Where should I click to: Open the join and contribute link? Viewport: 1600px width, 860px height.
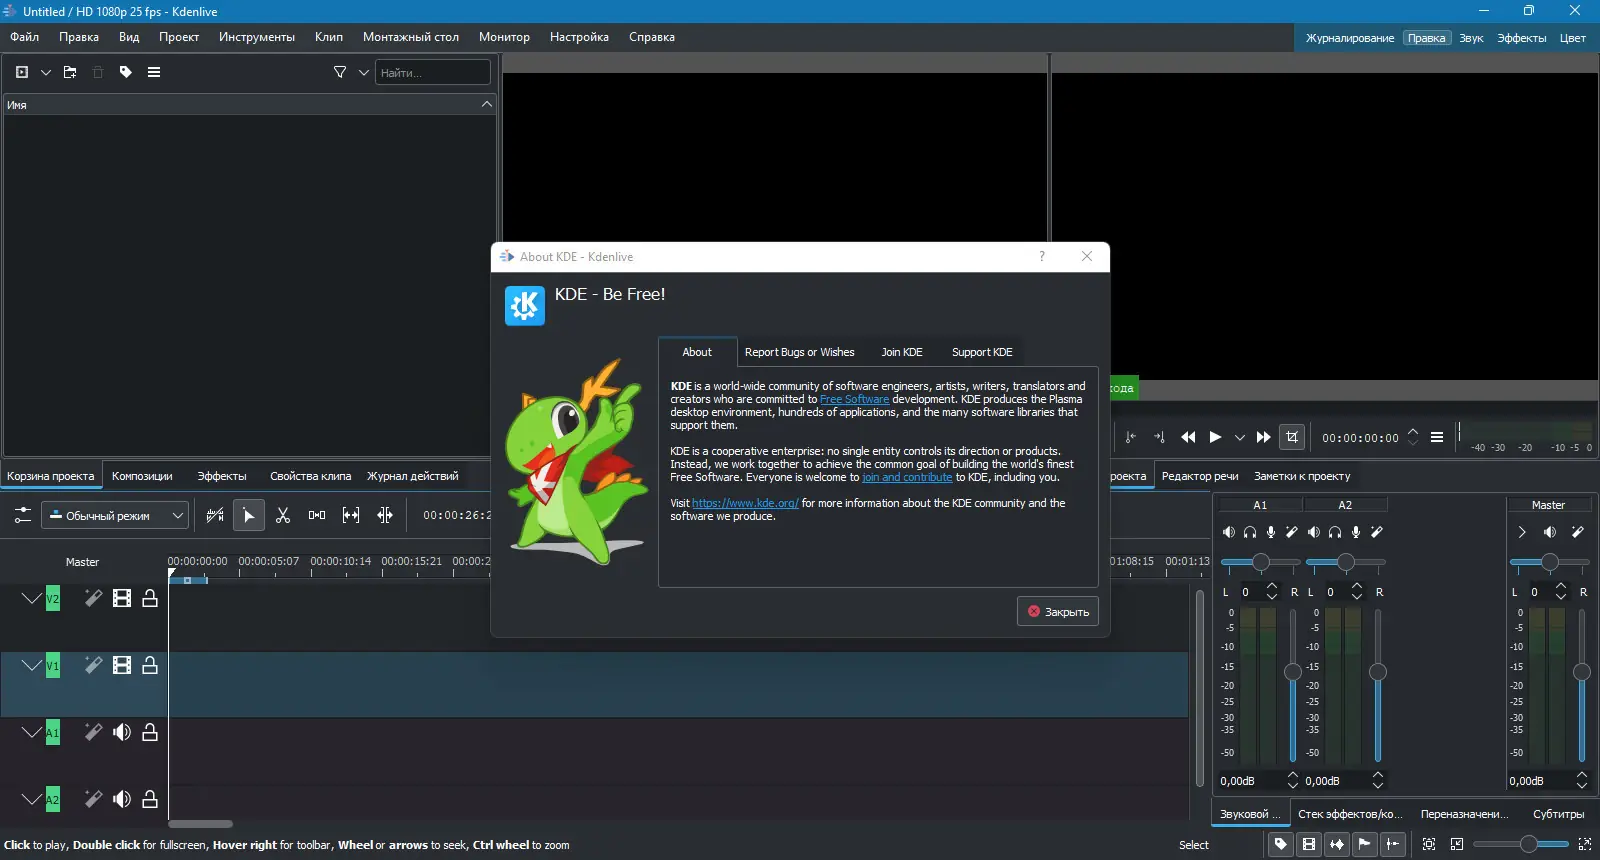coord(907,477)
